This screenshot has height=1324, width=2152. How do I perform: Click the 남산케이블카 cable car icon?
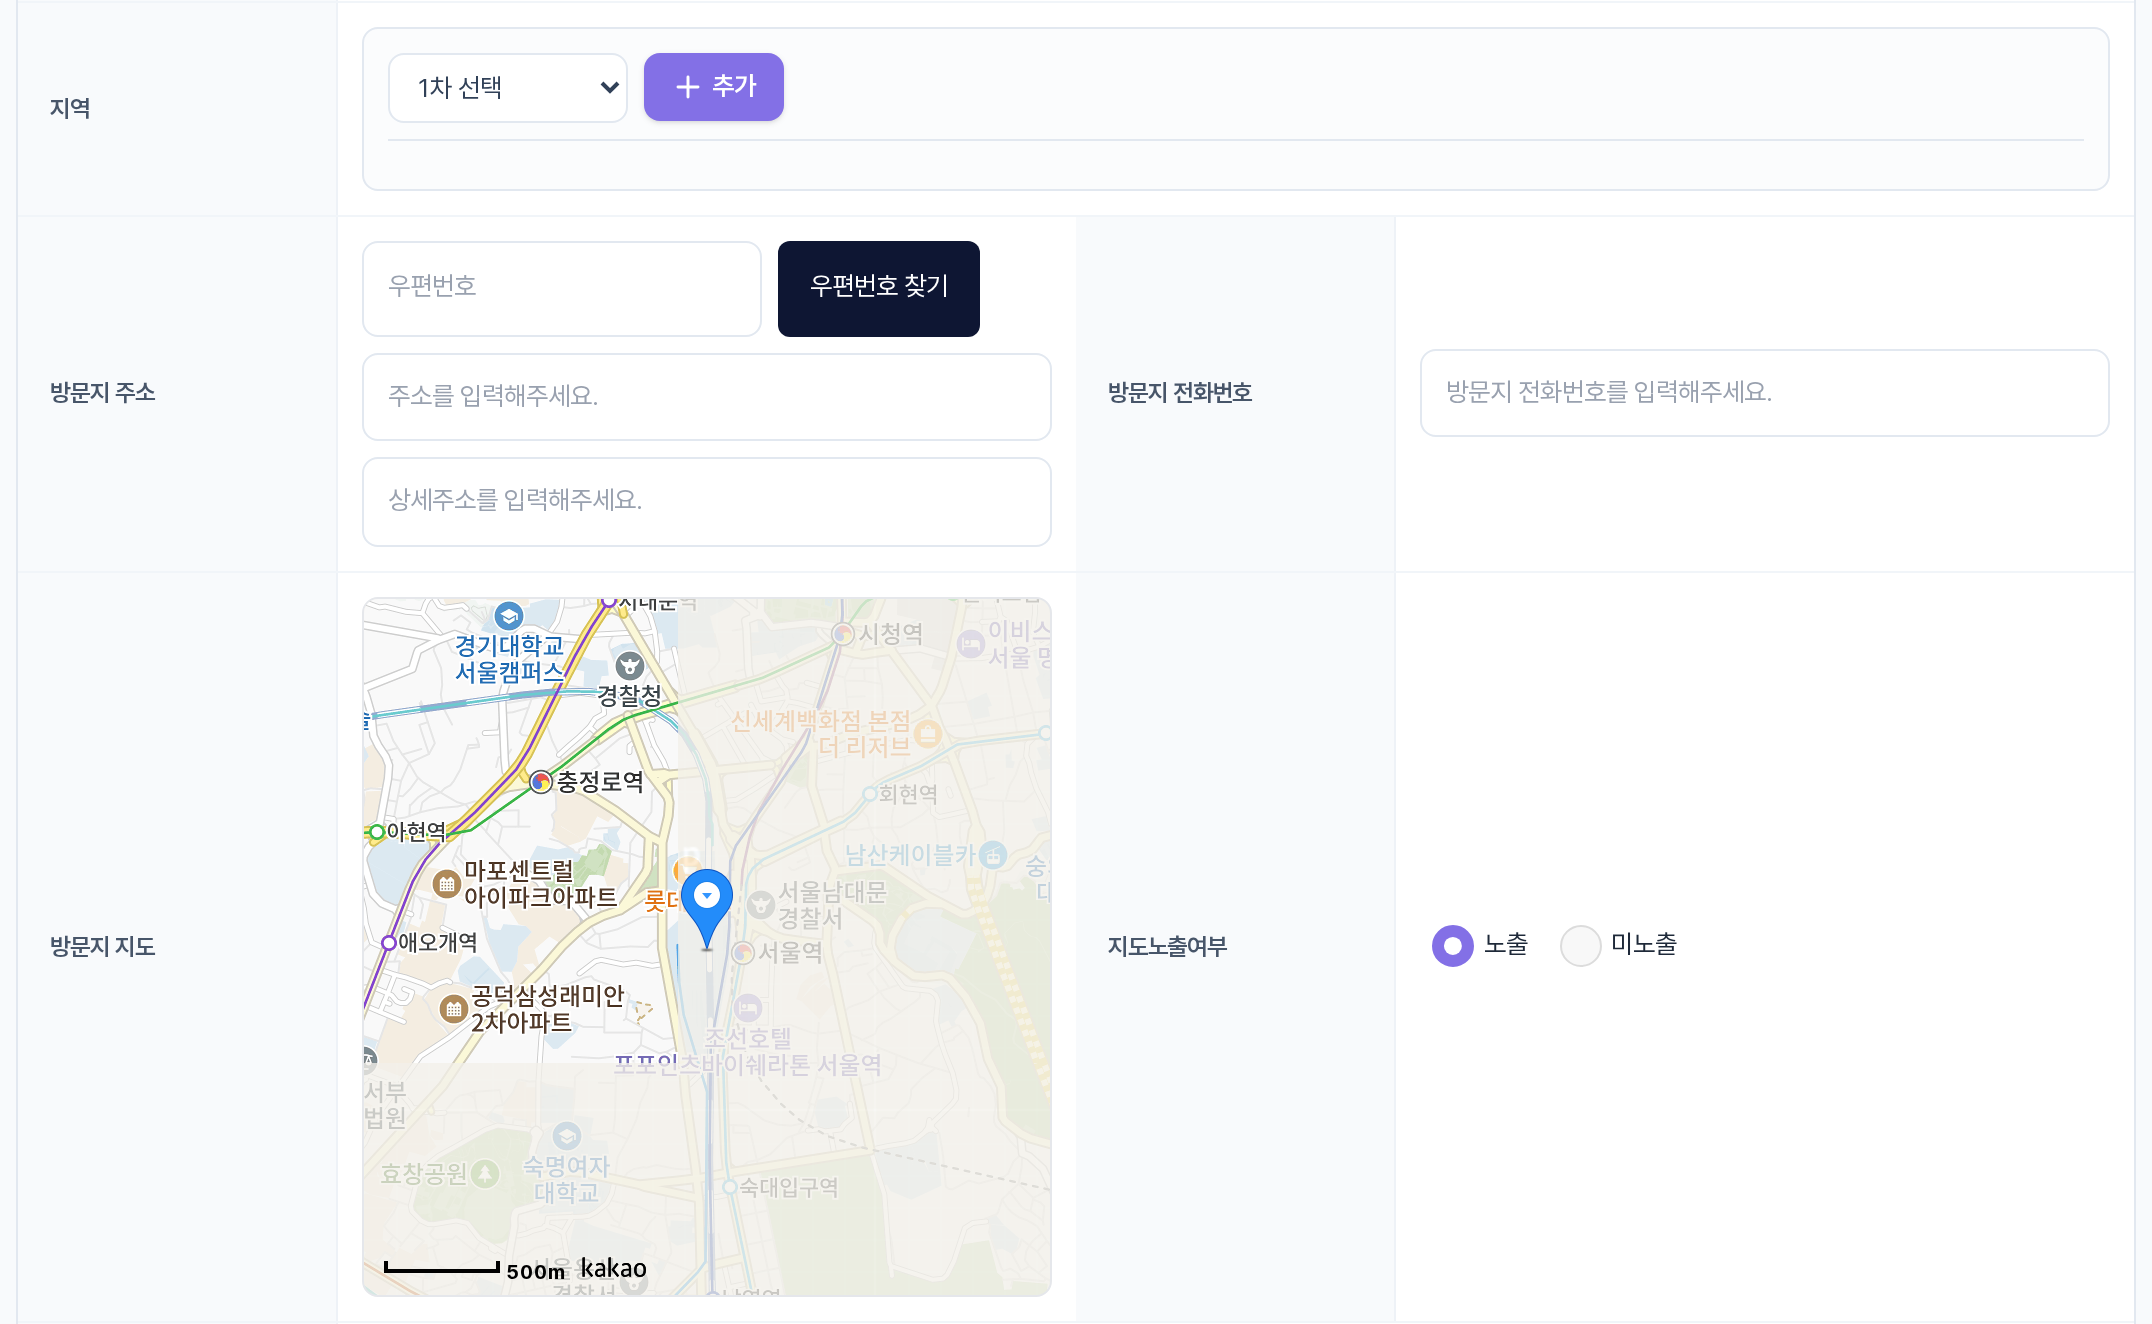(x=992, y=854)
